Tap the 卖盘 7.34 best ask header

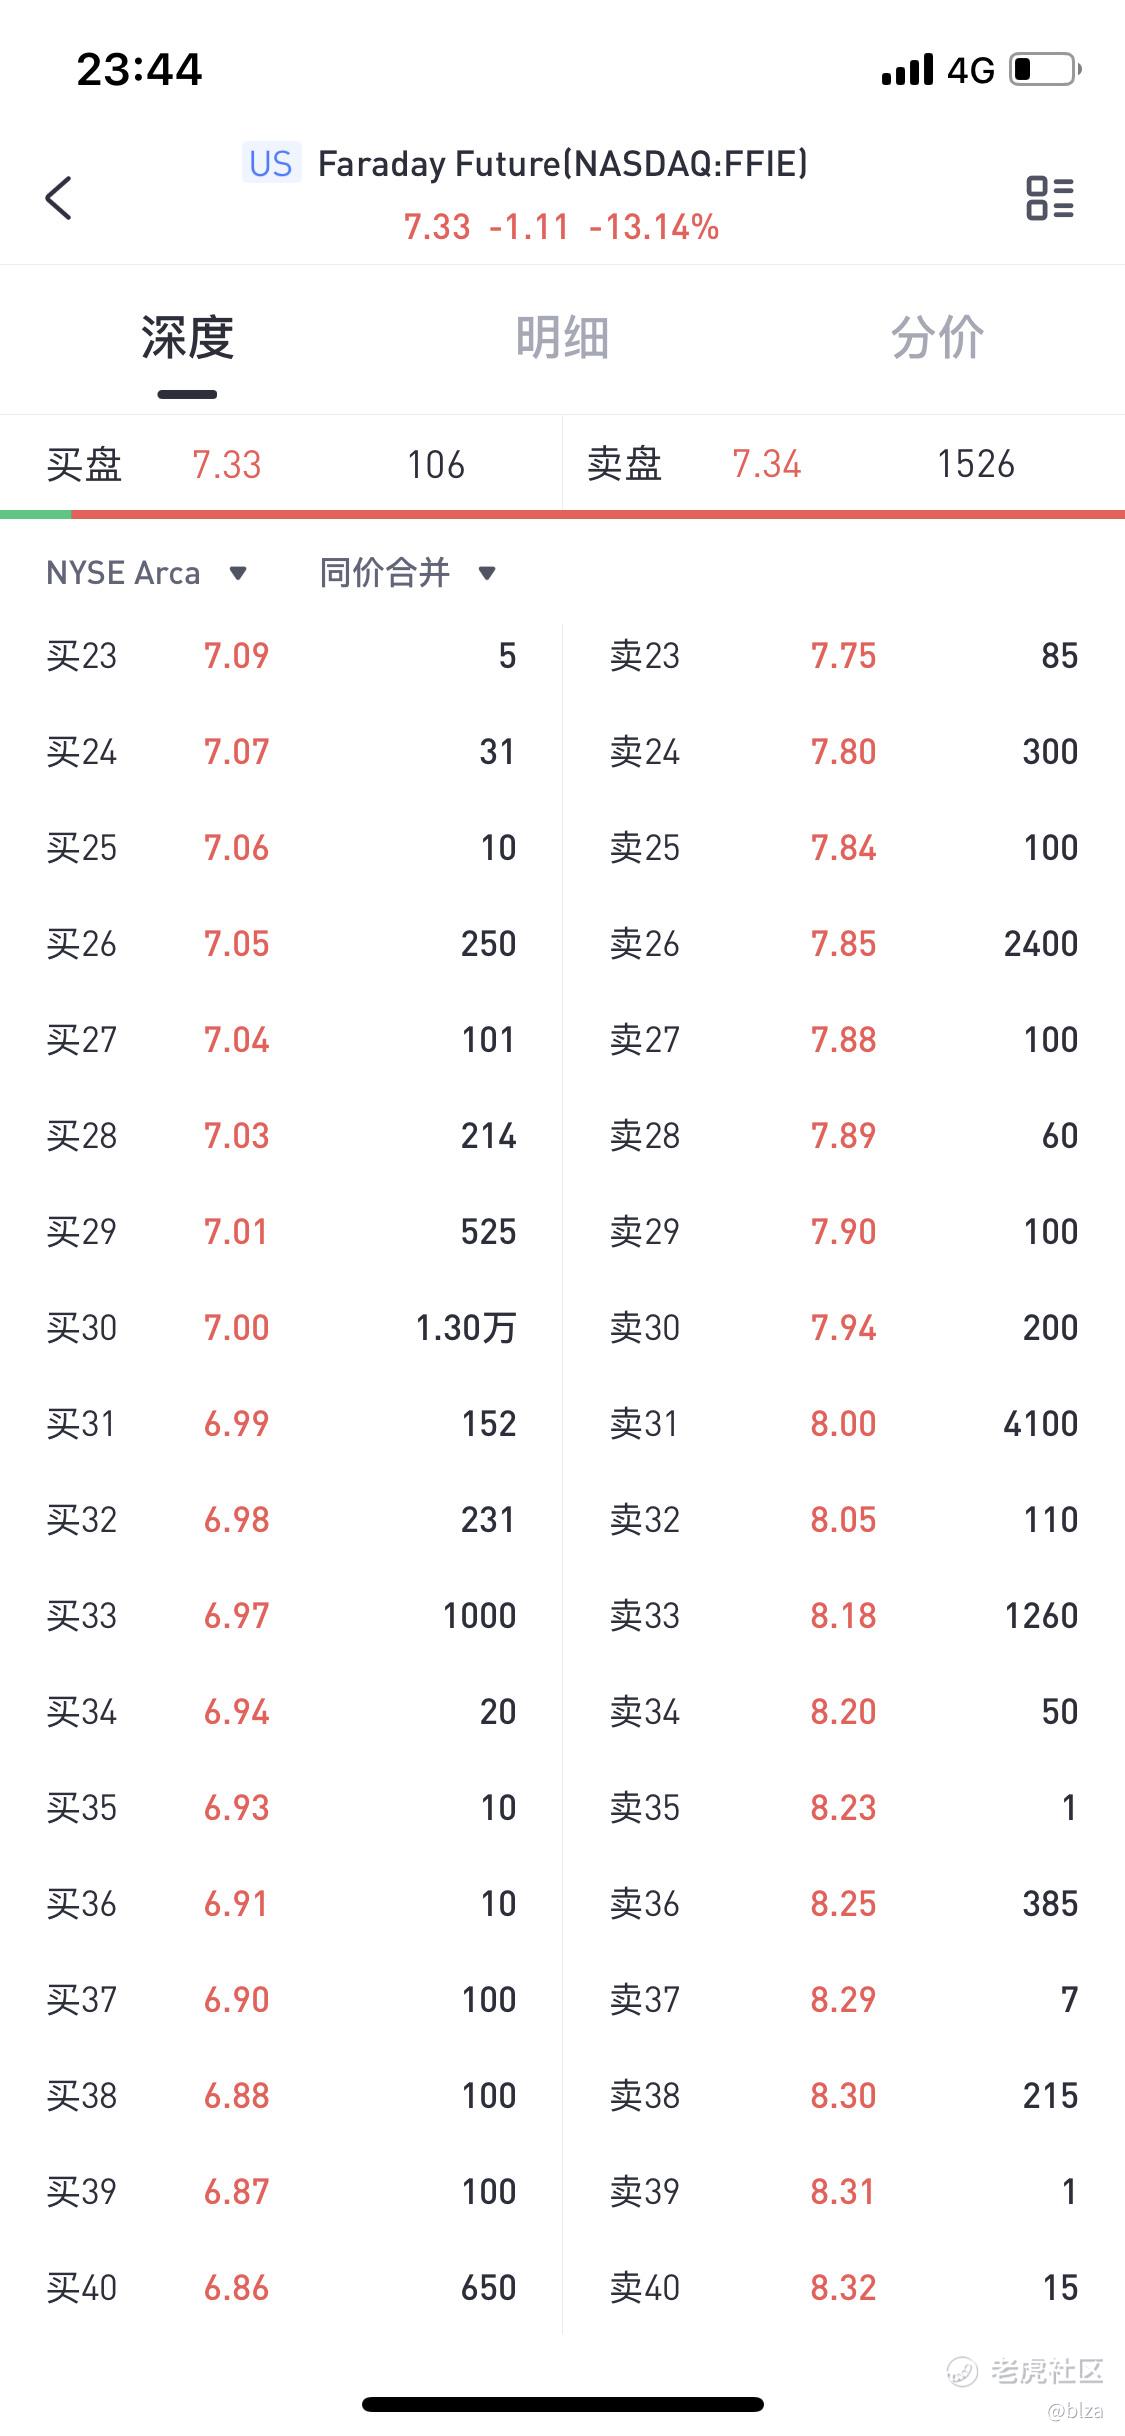[x=844, y=464]
